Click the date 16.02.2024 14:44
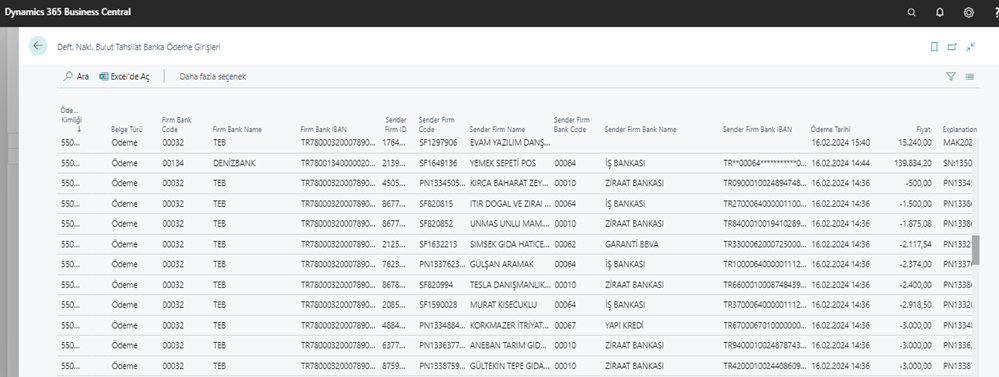 click(840, 164)
